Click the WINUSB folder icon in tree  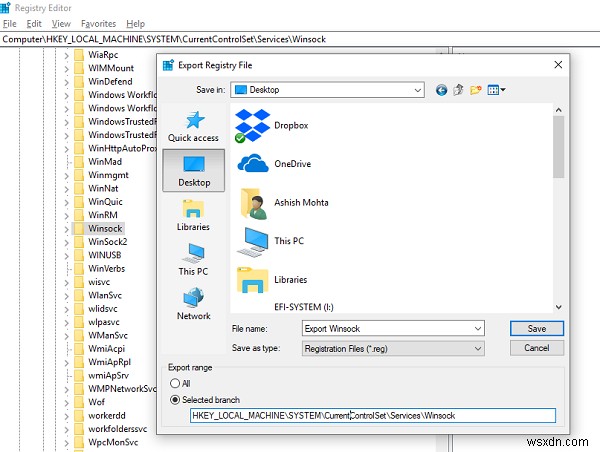(79, 255)
